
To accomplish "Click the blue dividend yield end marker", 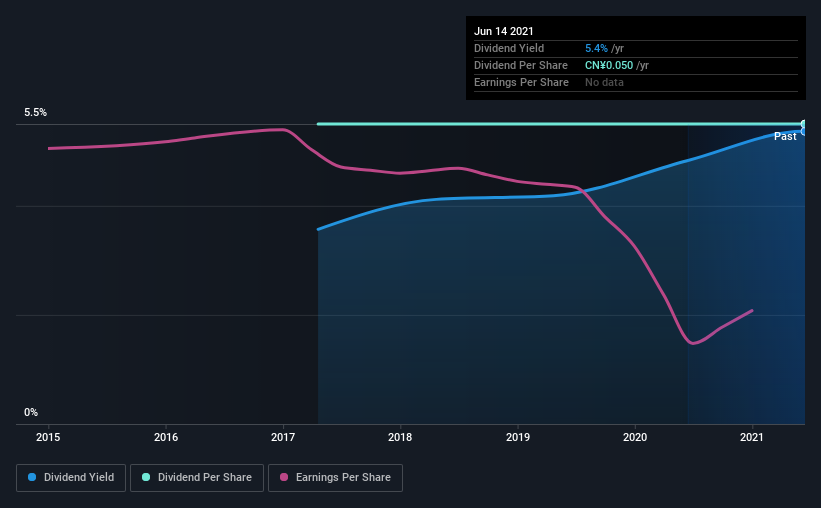I will tap(804, 131).
